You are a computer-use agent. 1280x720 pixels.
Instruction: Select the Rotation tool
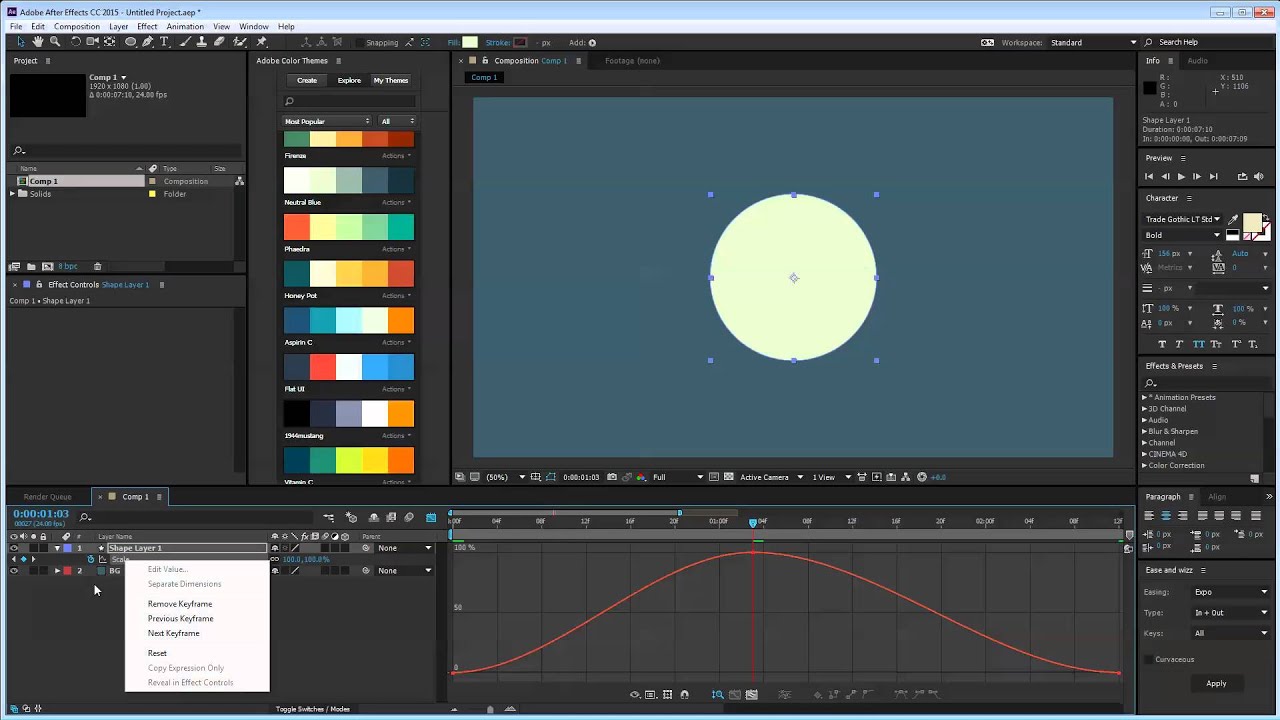[75, 42]
